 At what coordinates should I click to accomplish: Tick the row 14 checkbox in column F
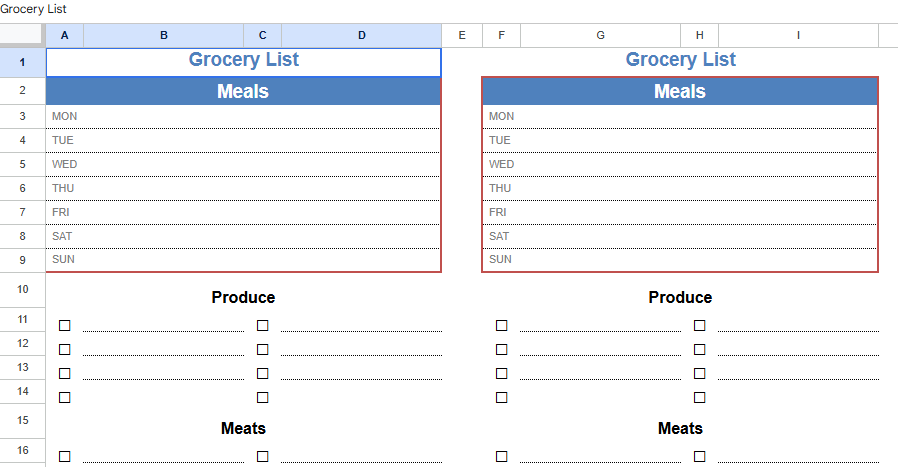pos(501,397)
